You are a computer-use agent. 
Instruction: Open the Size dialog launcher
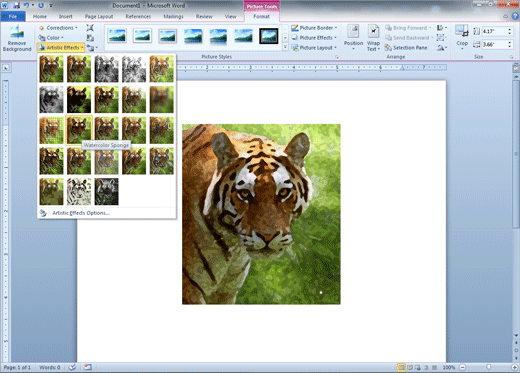pyautogui.click(x=511, y=57)
